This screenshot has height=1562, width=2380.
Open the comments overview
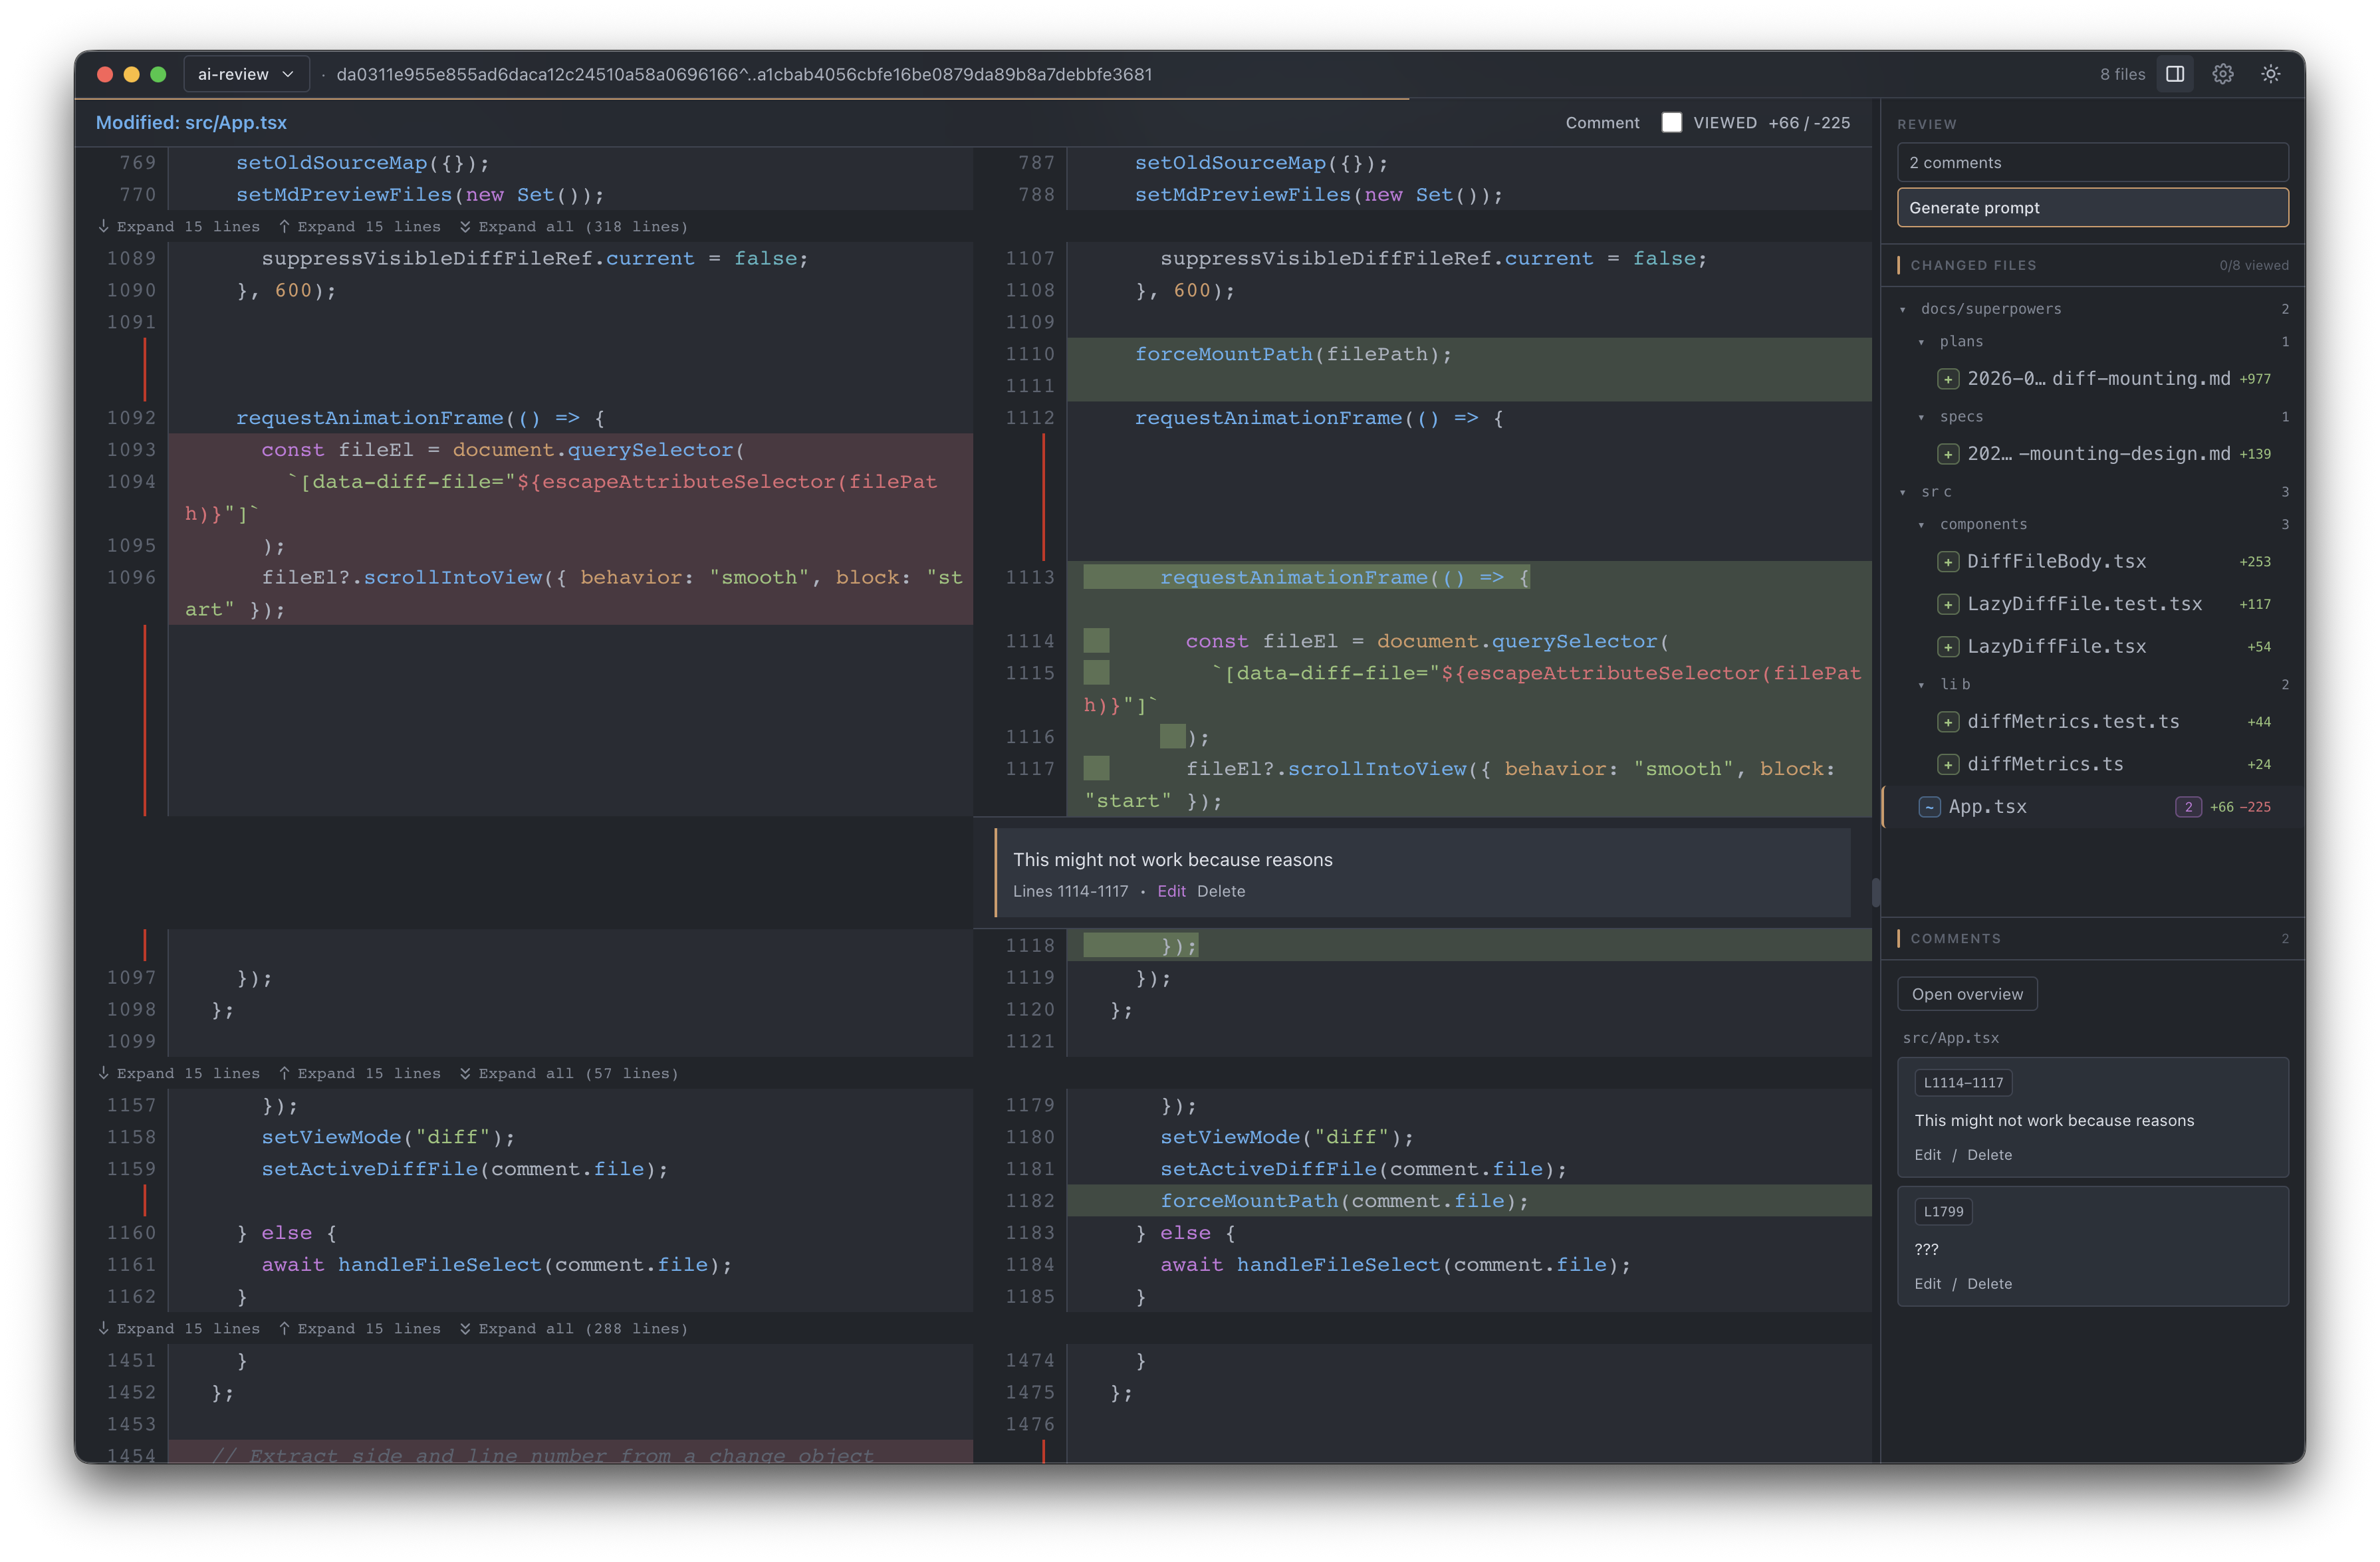(1967, 994)
